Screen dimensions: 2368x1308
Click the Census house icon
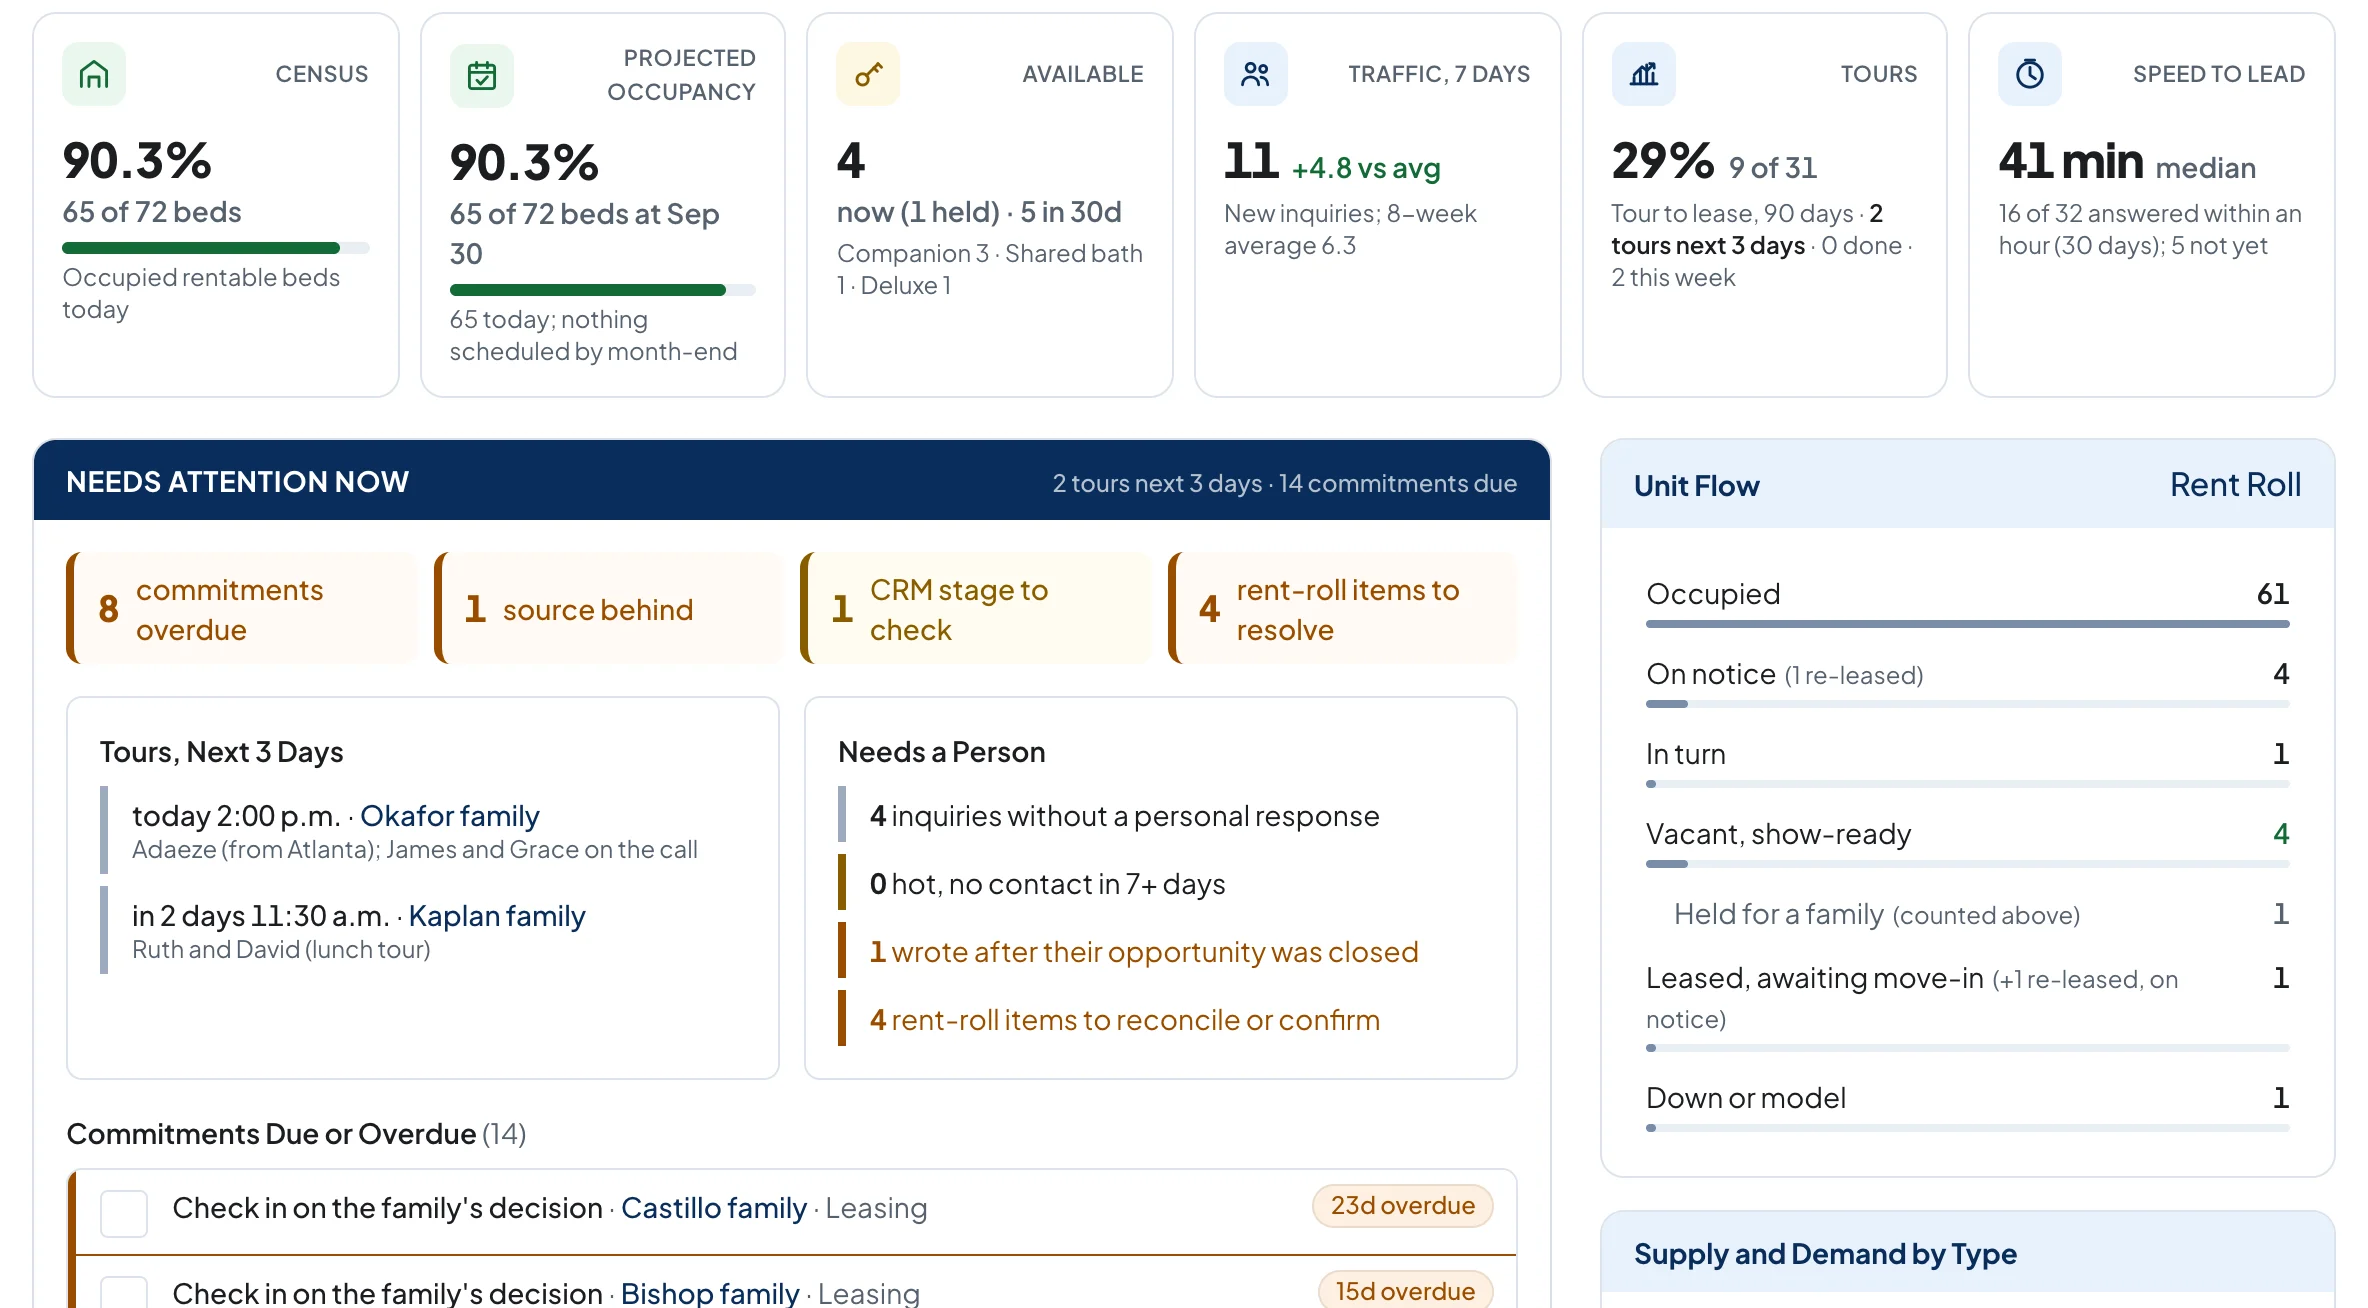[94, 74]
